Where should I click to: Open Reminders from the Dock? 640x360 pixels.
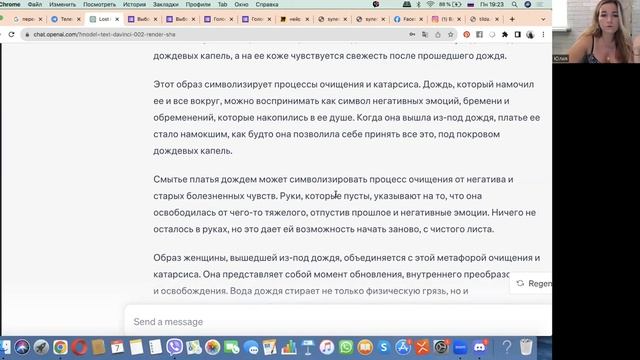click(156, 347)
